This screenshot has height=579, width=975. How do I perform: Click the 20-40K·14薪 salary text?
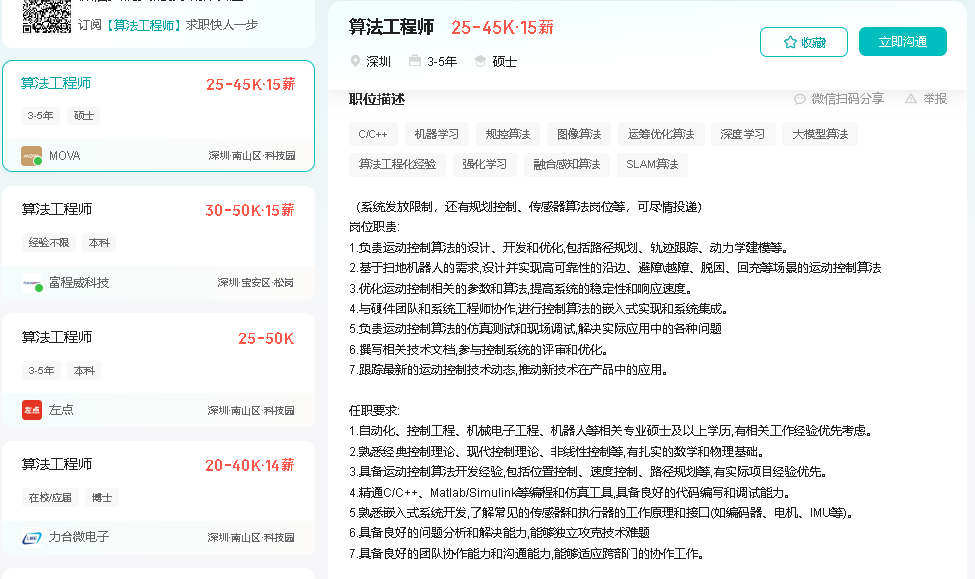[249, 465]
